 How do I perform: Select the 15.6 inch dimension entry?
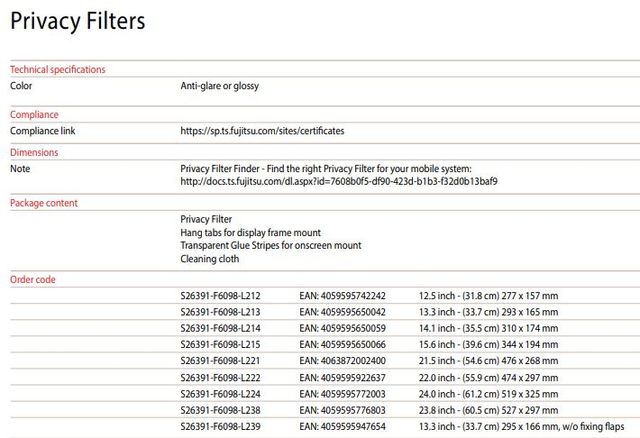pyautogui.click(x=488, y=344)
